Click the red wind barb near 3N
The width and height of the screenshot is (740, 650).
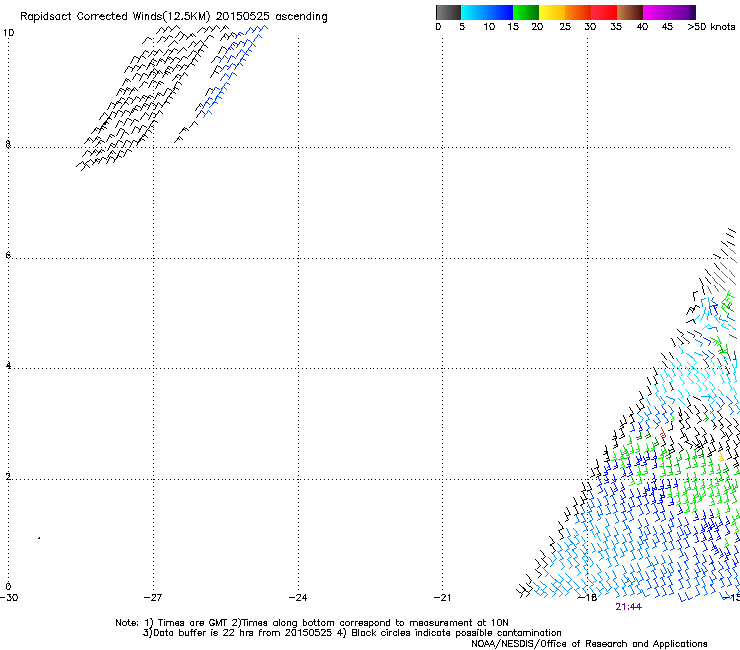(663, 432)
